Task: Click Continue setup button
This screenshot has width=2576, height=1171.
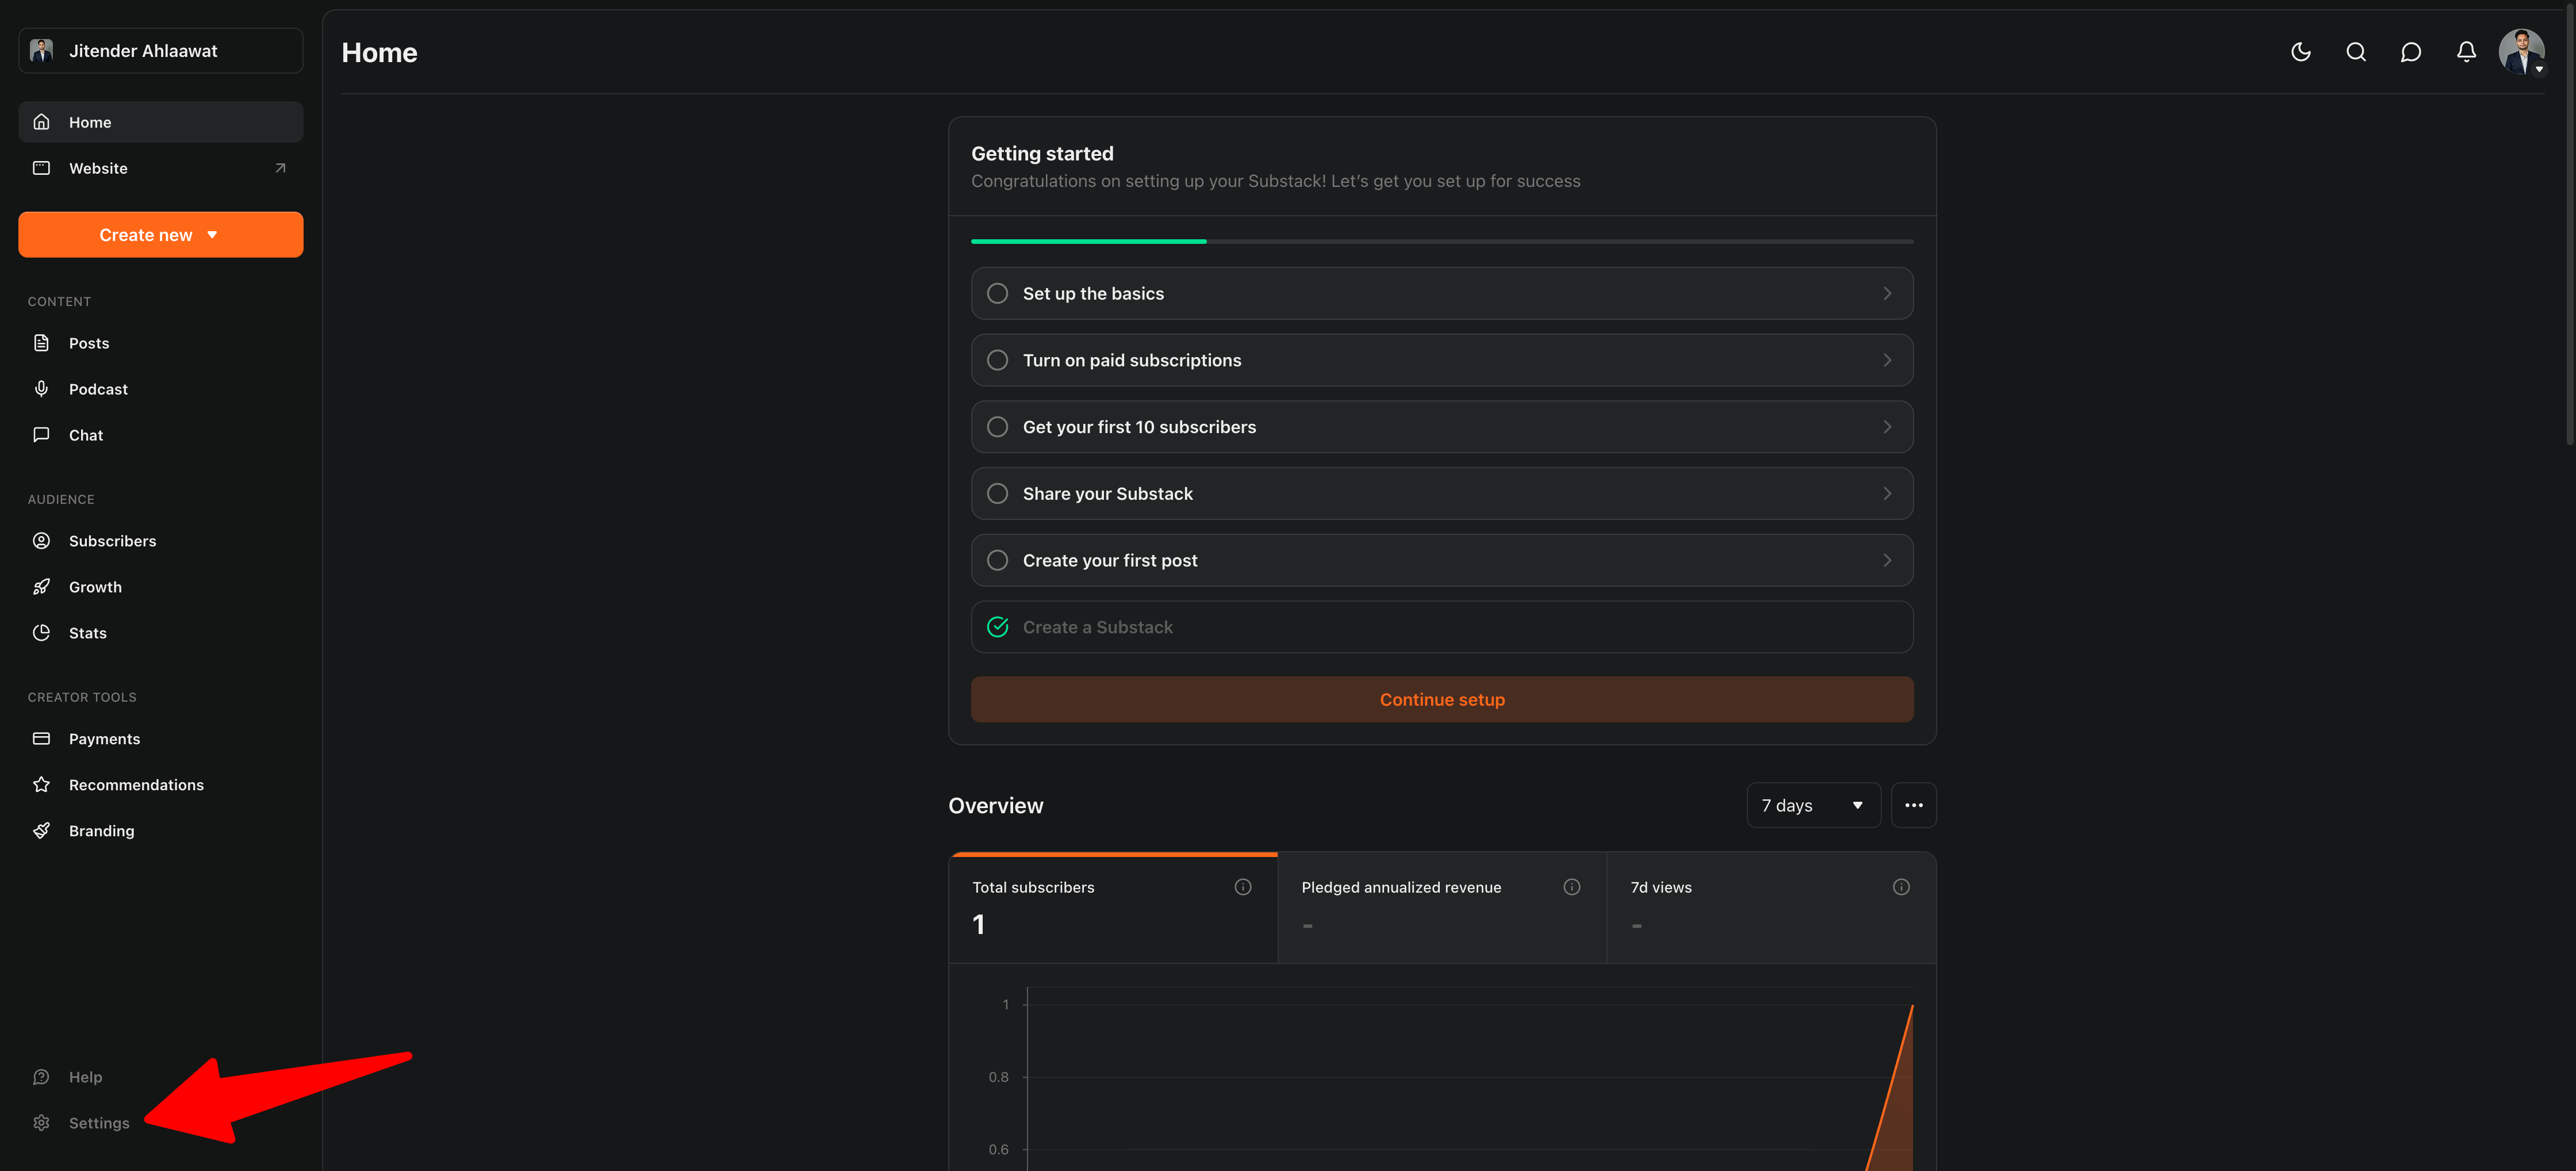Action: click(1441, 699)
